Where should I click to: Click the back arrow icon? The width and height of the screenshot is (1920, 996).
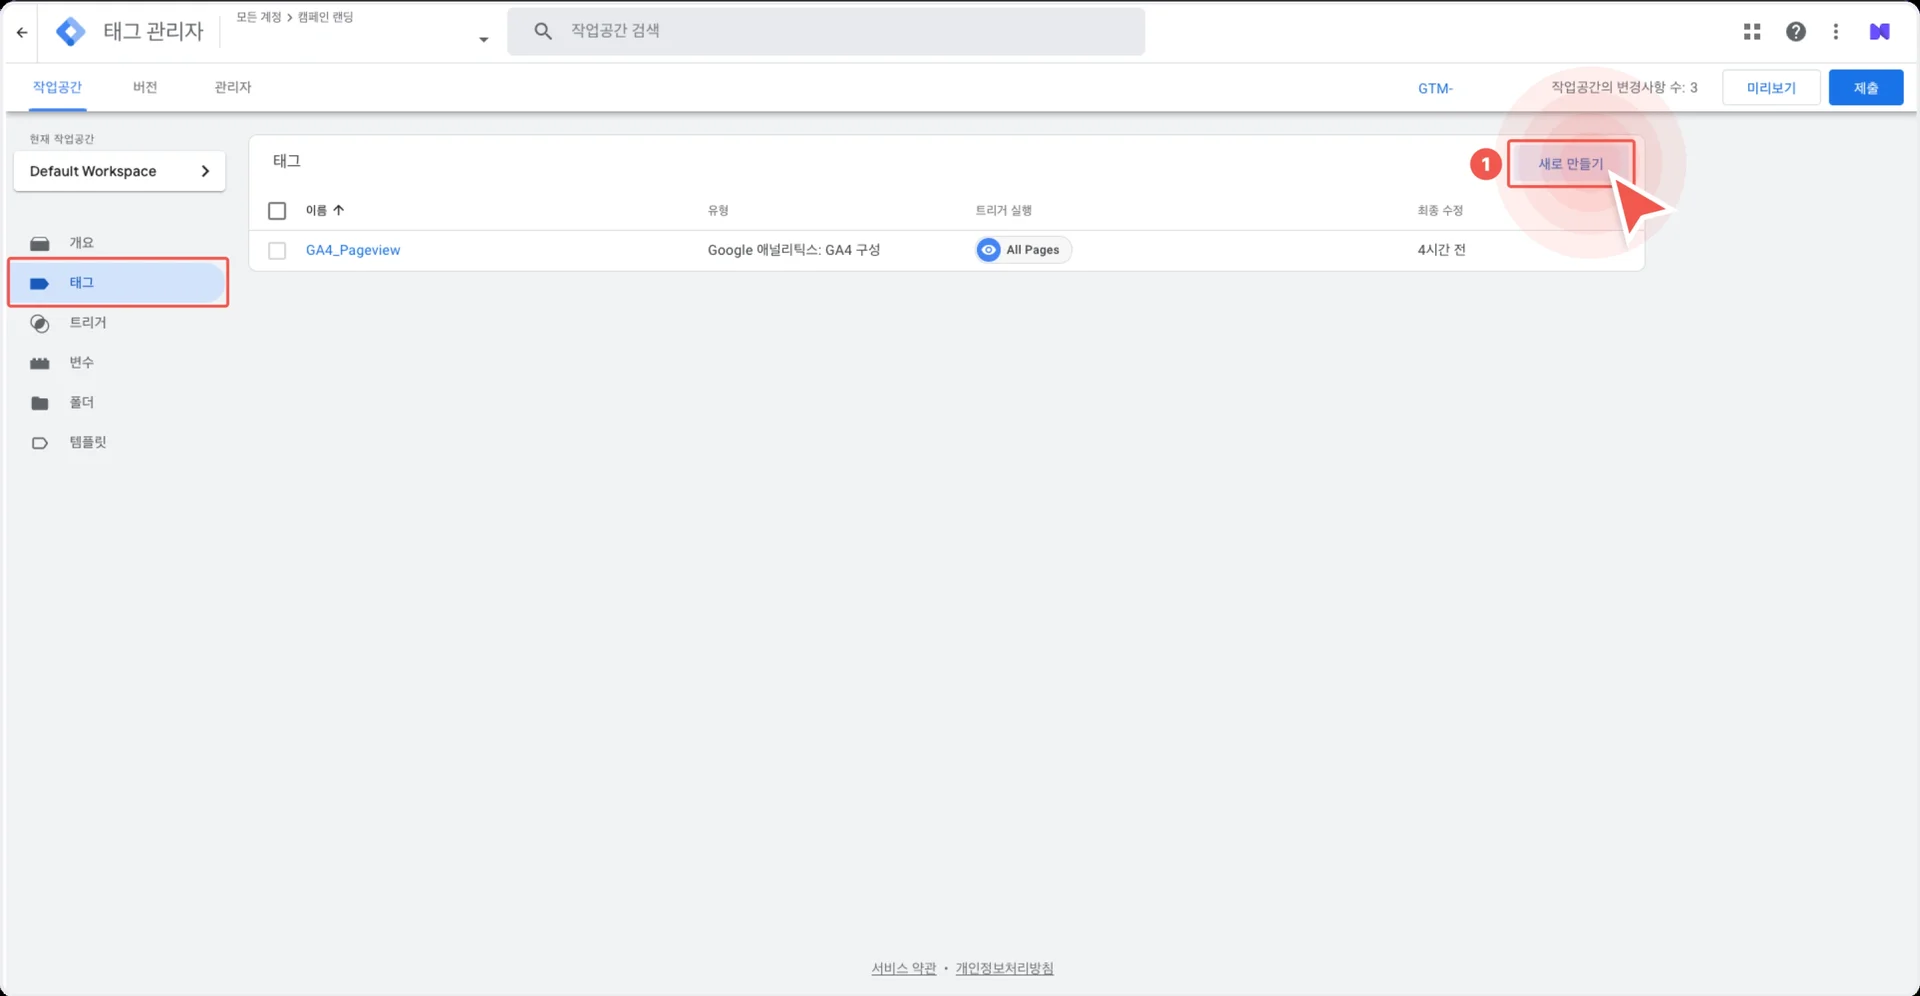tap(22, 32)
